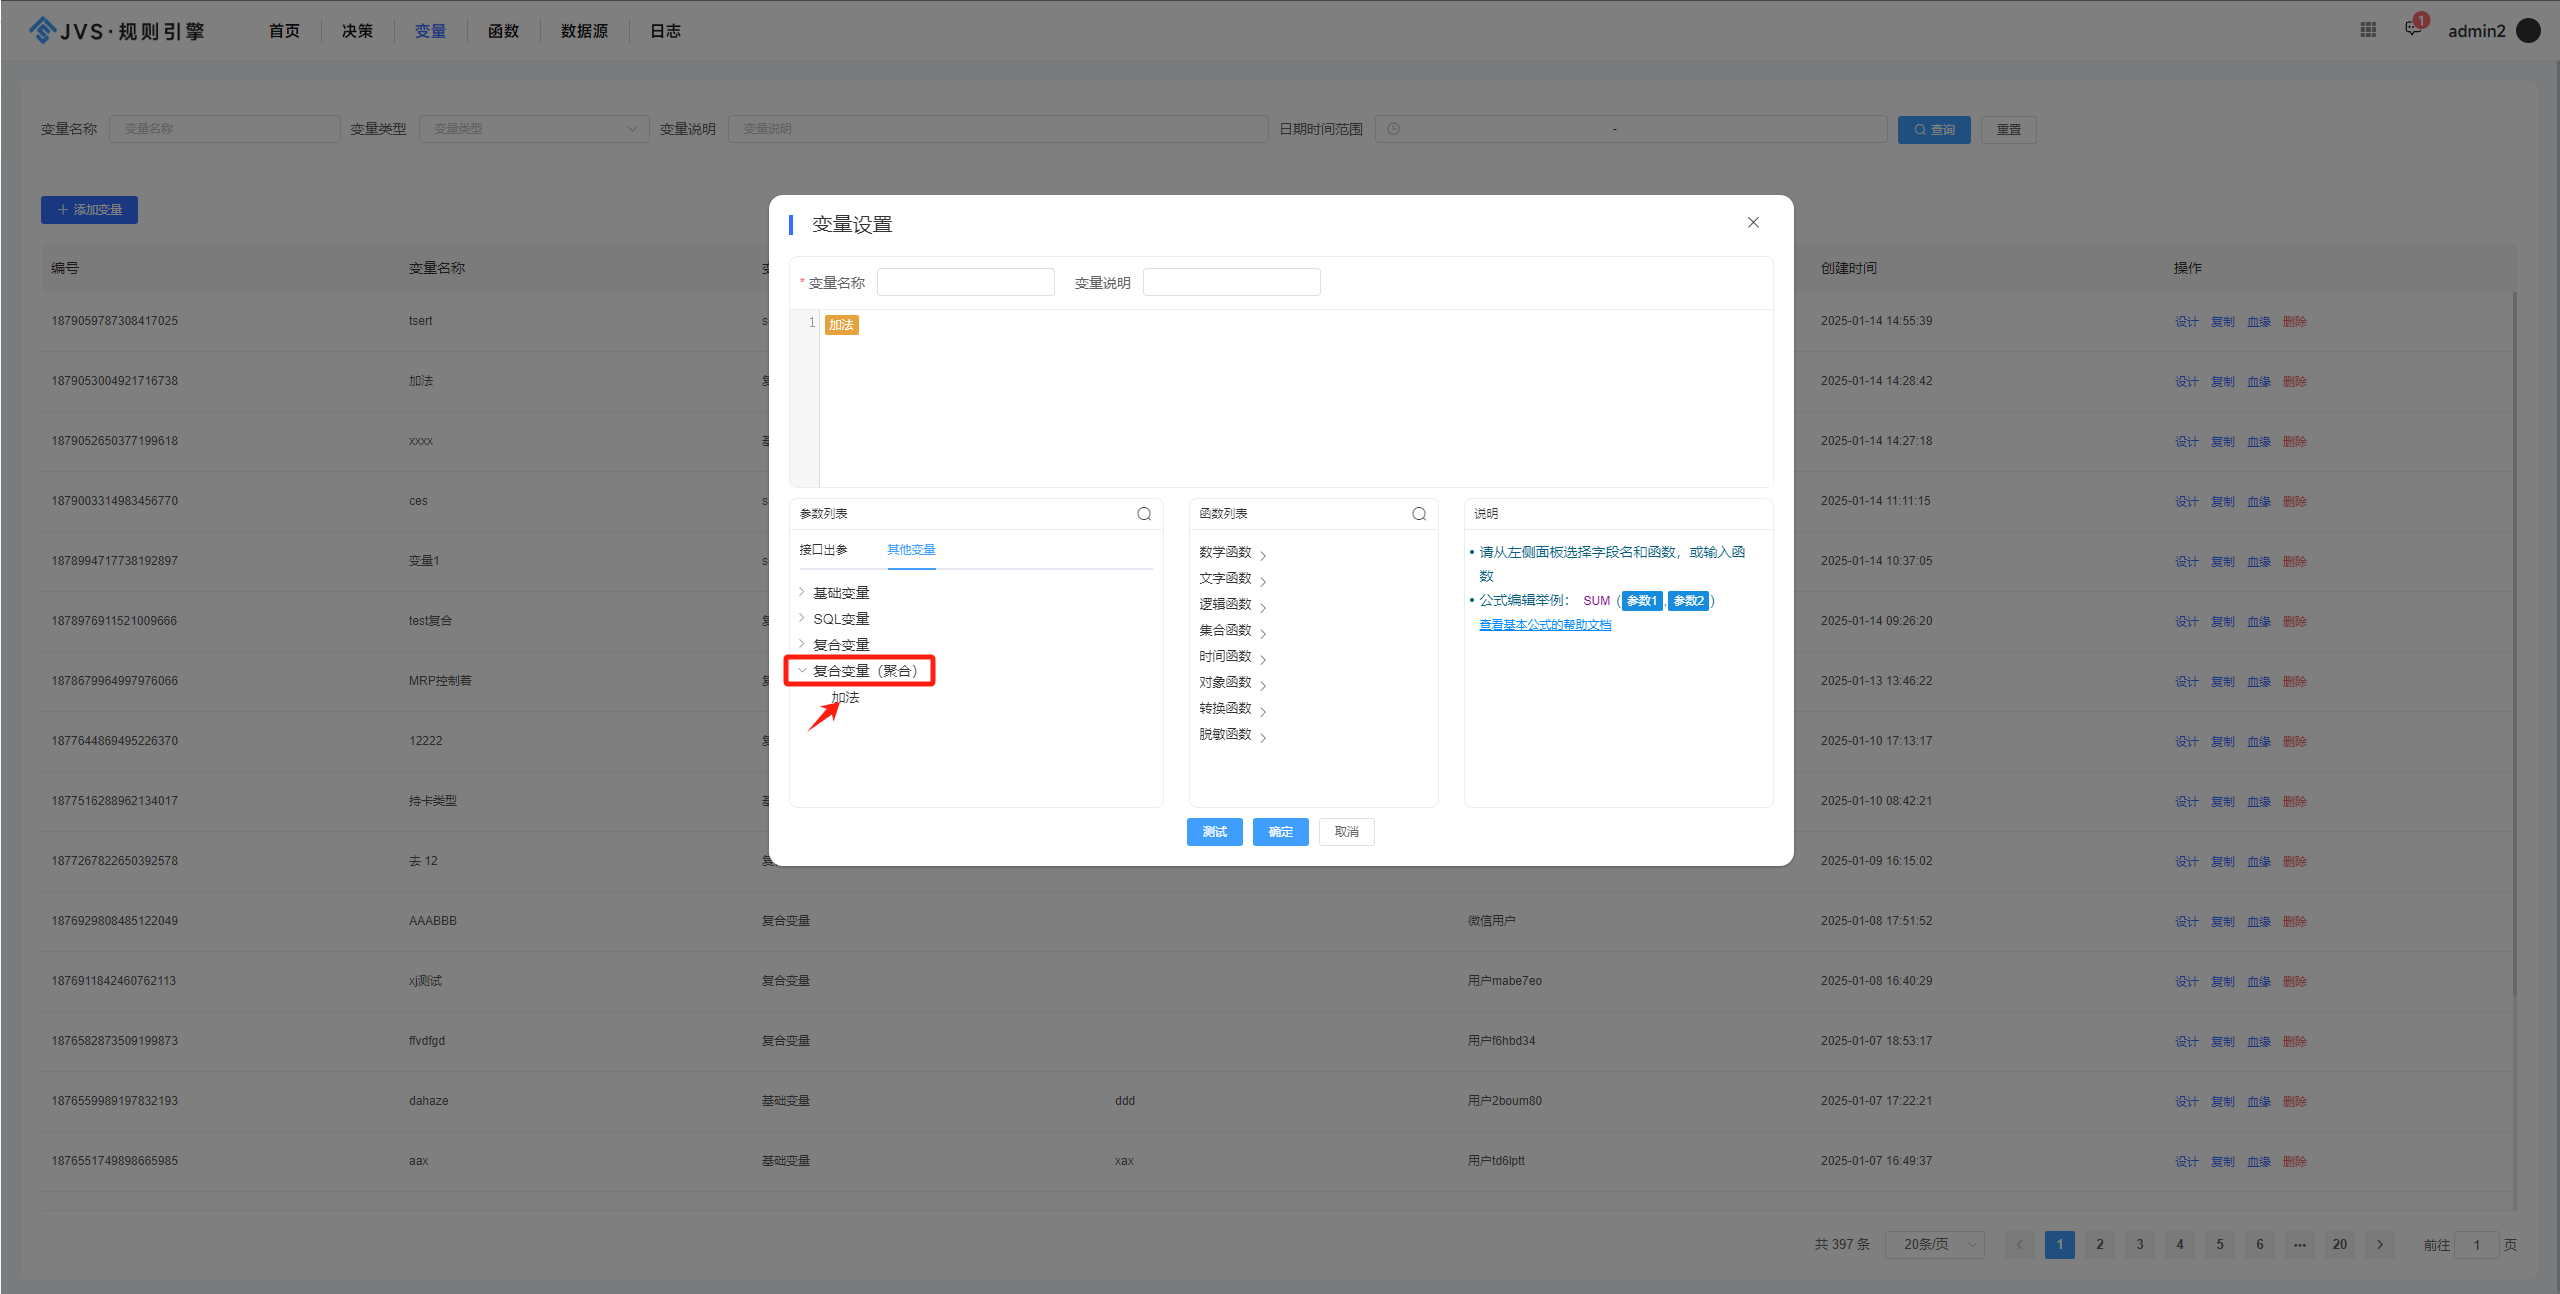Click the JVS 规则引擎 logo
The image size is (2560, 1294).
(116, 31)
